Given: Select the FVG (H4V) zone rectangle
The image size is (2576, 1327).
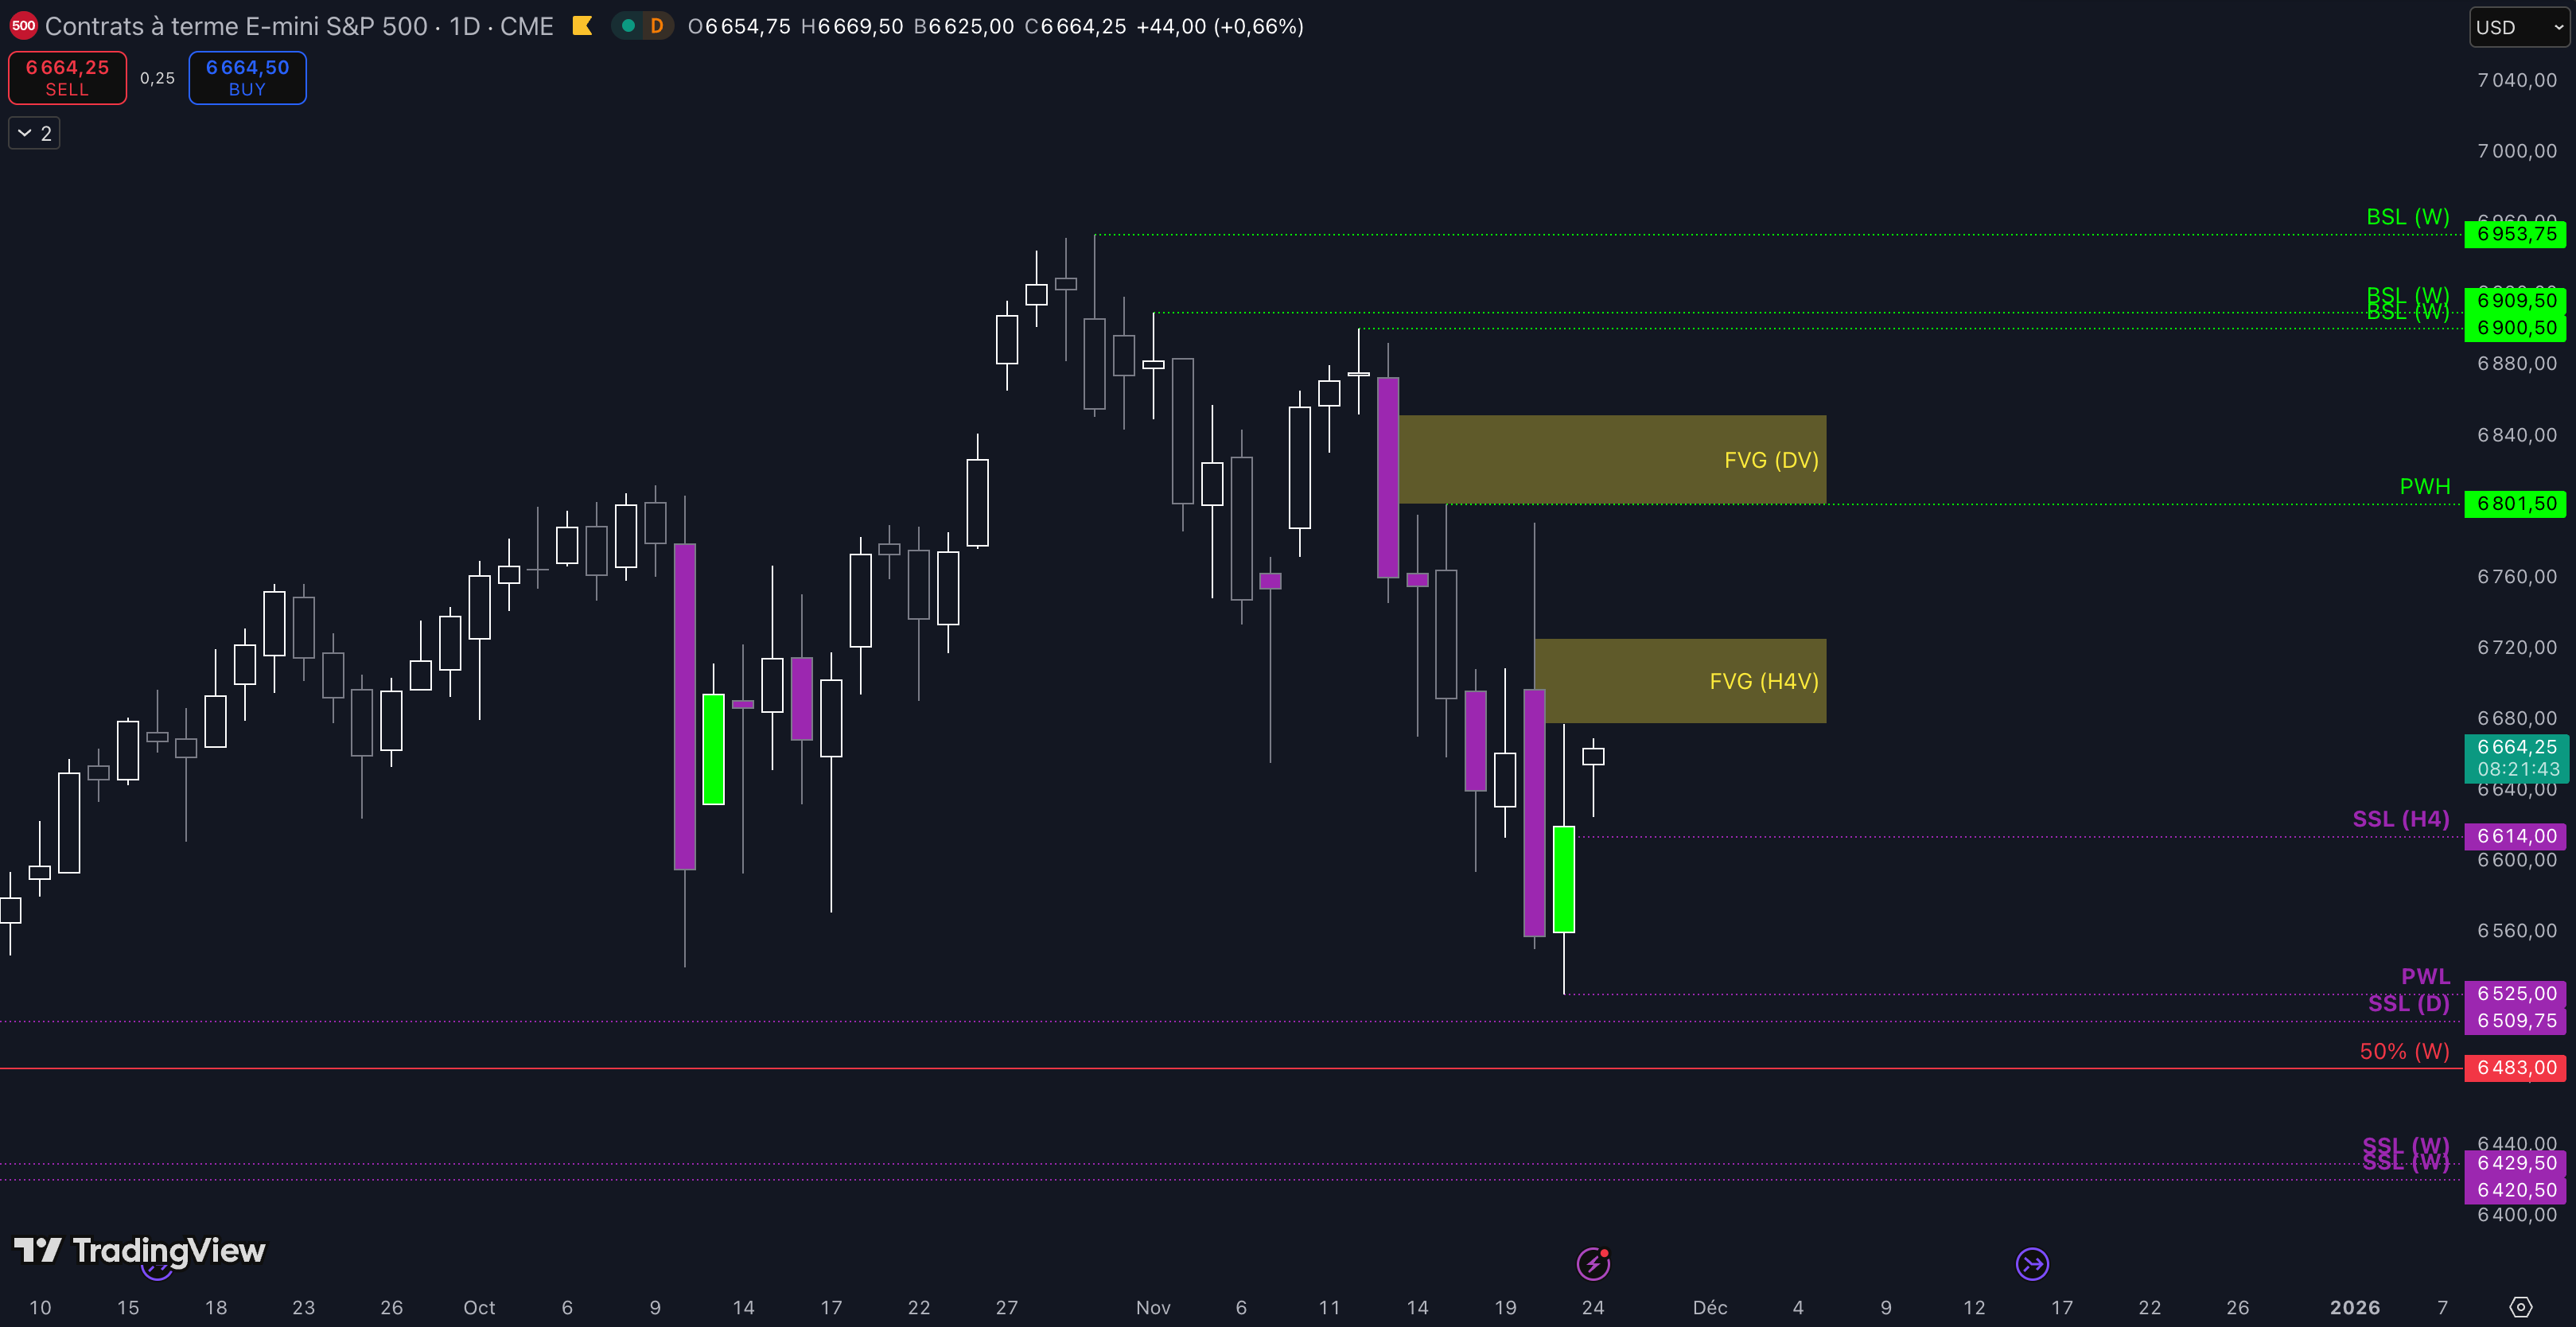Looking at the screenshot, I should 1680,681.
